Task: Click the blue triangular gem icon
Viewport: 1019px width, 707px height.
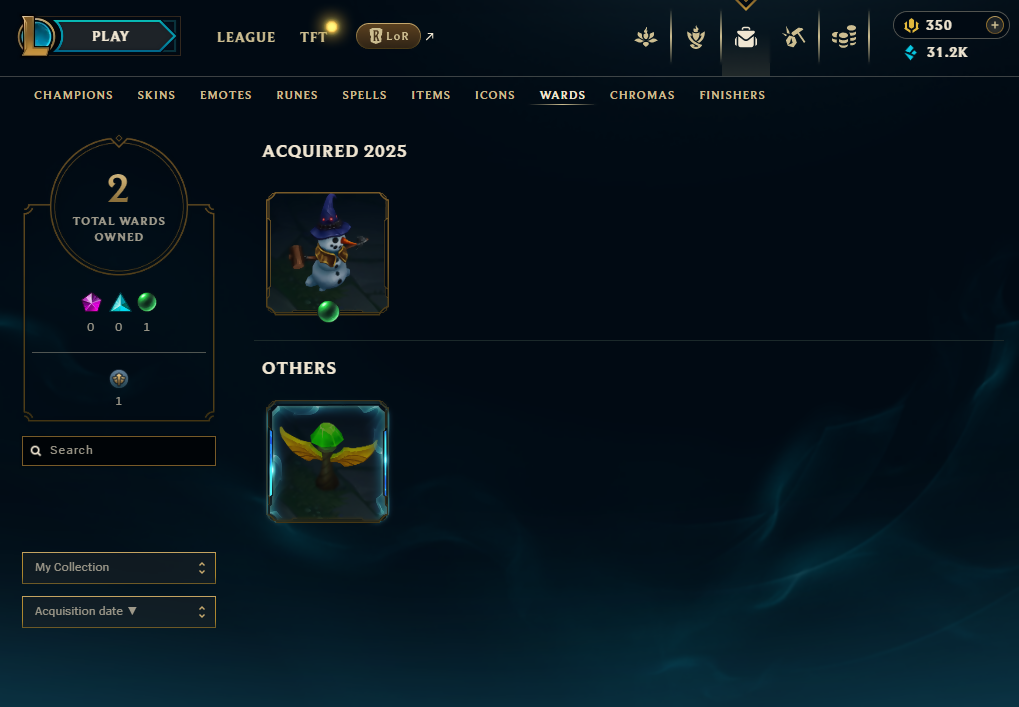Action: tap(120, 302)
